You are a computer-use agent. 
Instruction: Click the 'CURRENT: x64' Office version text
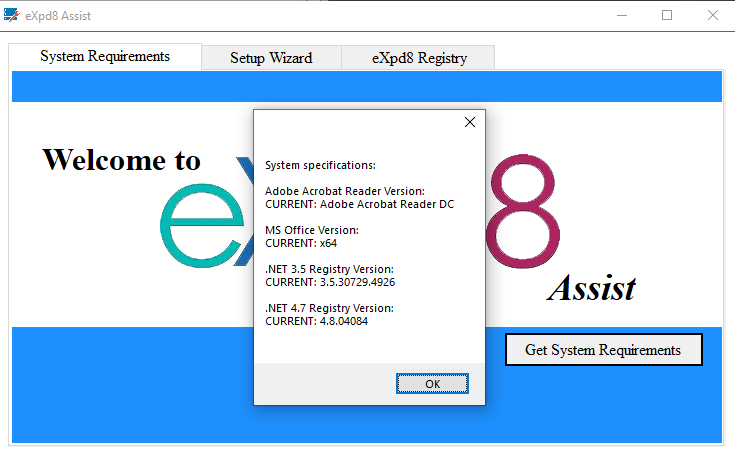tap(301, 243)
